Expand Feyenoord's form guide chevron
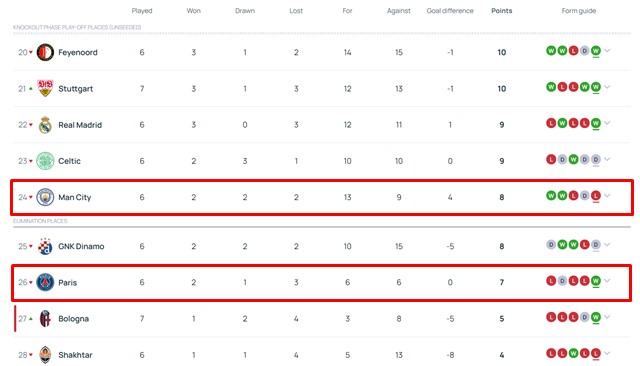 click(x=607, y=51)
